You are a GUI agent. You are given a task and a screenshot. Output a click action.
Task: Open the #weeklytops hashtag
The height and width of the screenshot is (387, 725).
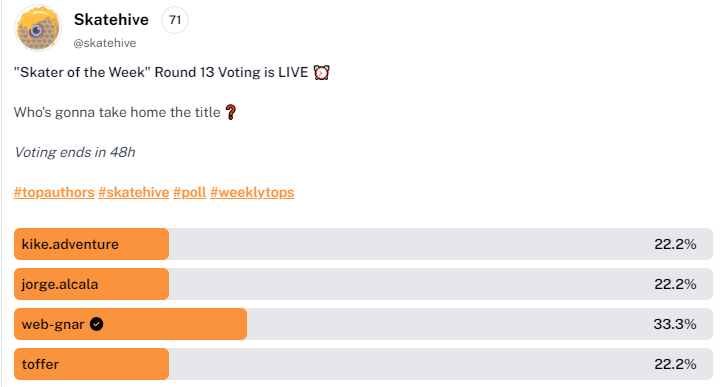(252, 192)
